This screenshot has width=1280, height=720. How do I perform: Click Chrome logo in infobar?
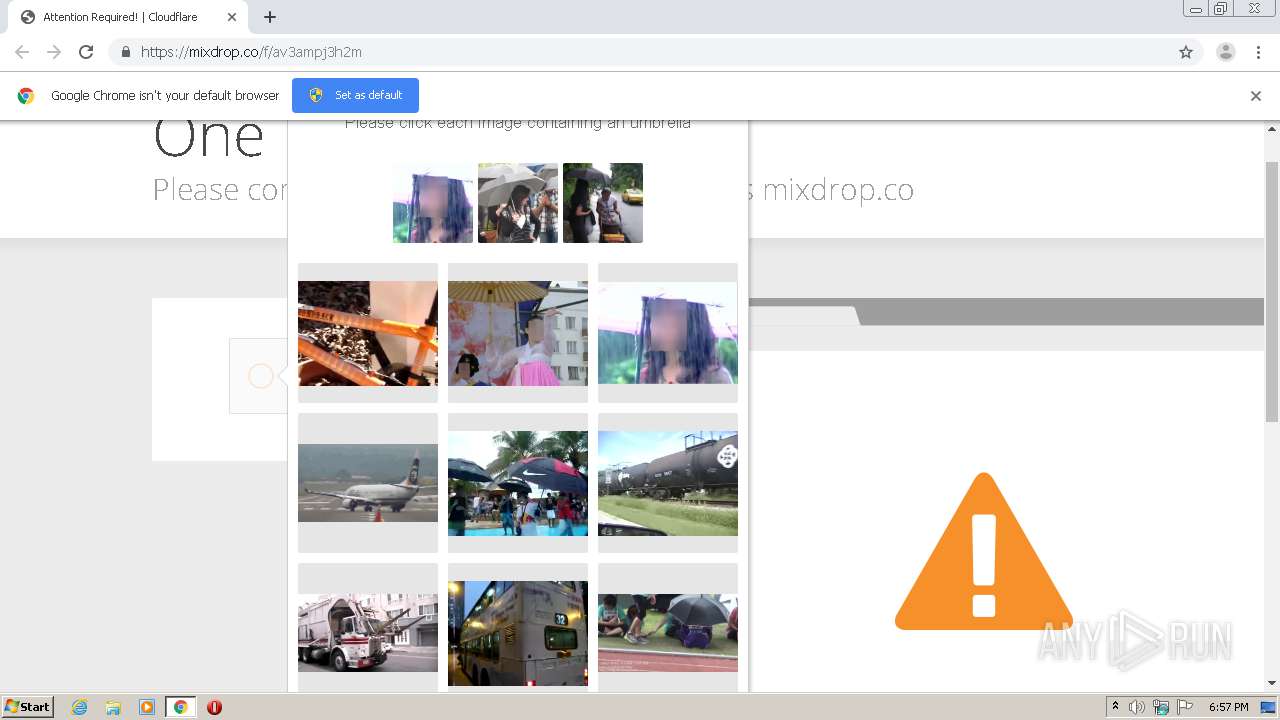(26, 96)
